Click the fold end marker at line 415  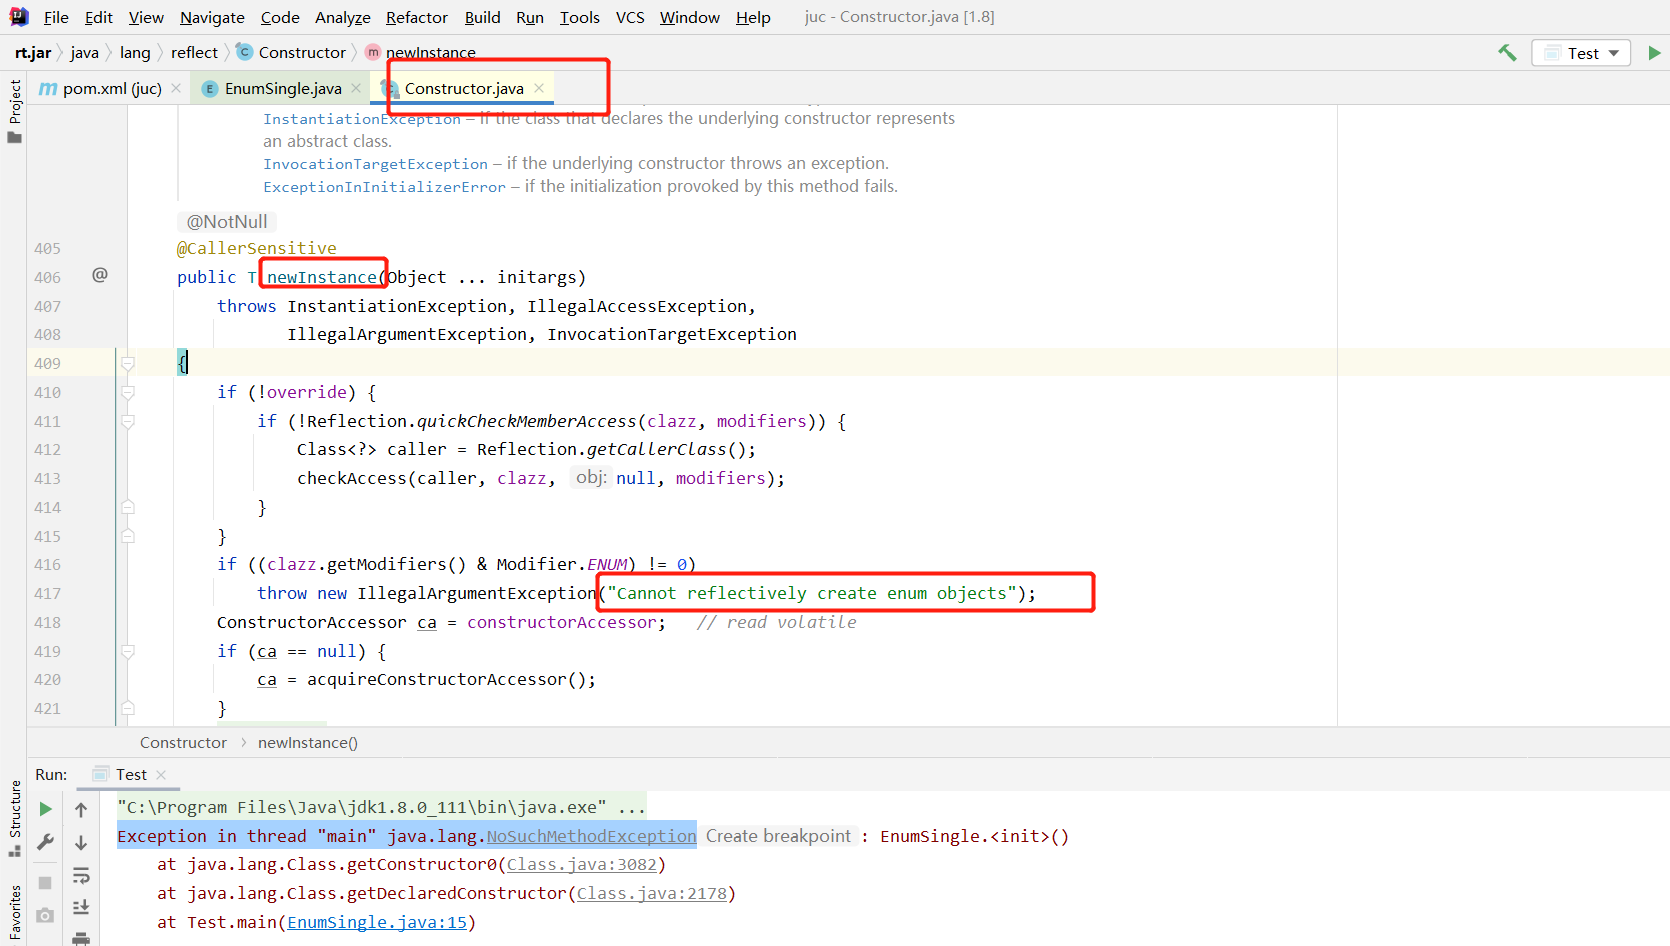tap(128, 536)
